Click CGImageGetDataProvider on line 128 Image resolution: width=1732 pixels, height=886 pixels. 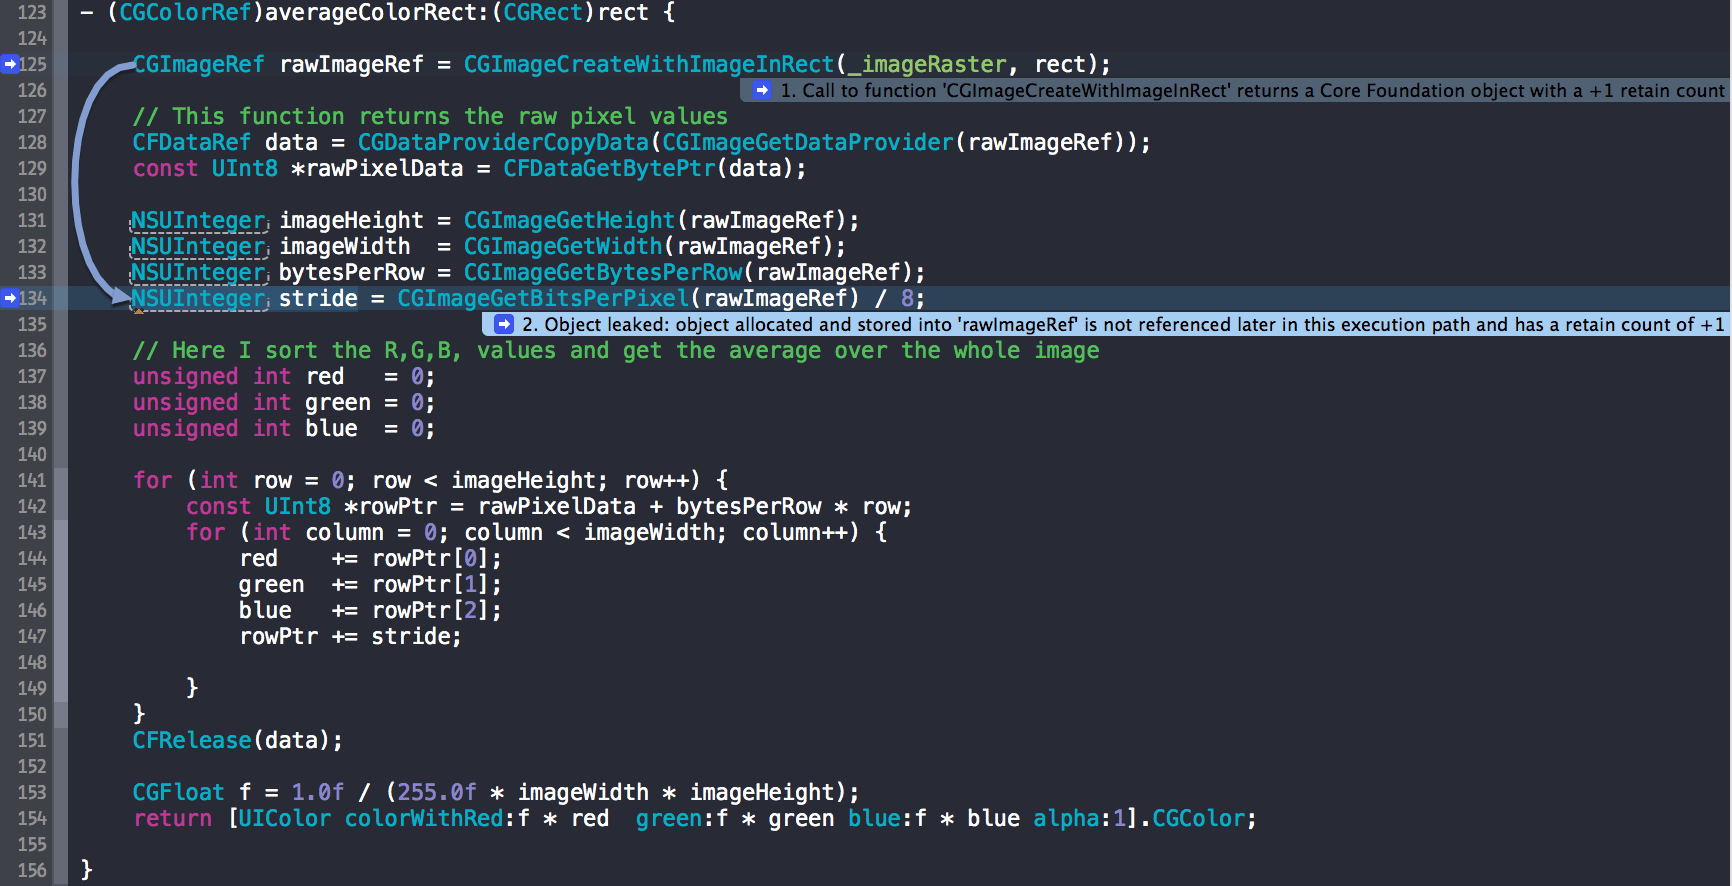point(808,142)
